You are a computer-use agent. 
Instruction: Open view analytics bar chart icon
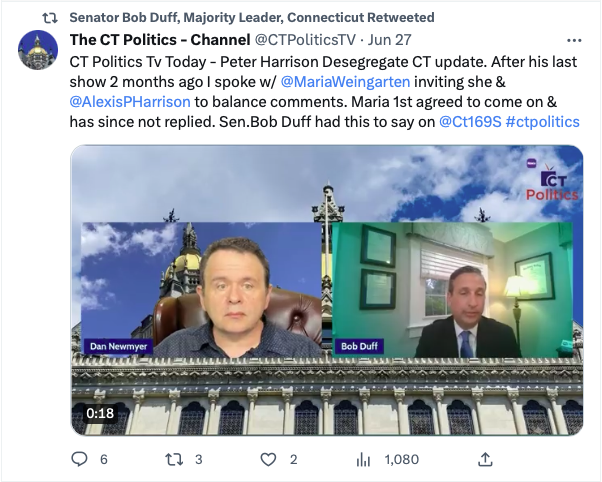[363, 459]
